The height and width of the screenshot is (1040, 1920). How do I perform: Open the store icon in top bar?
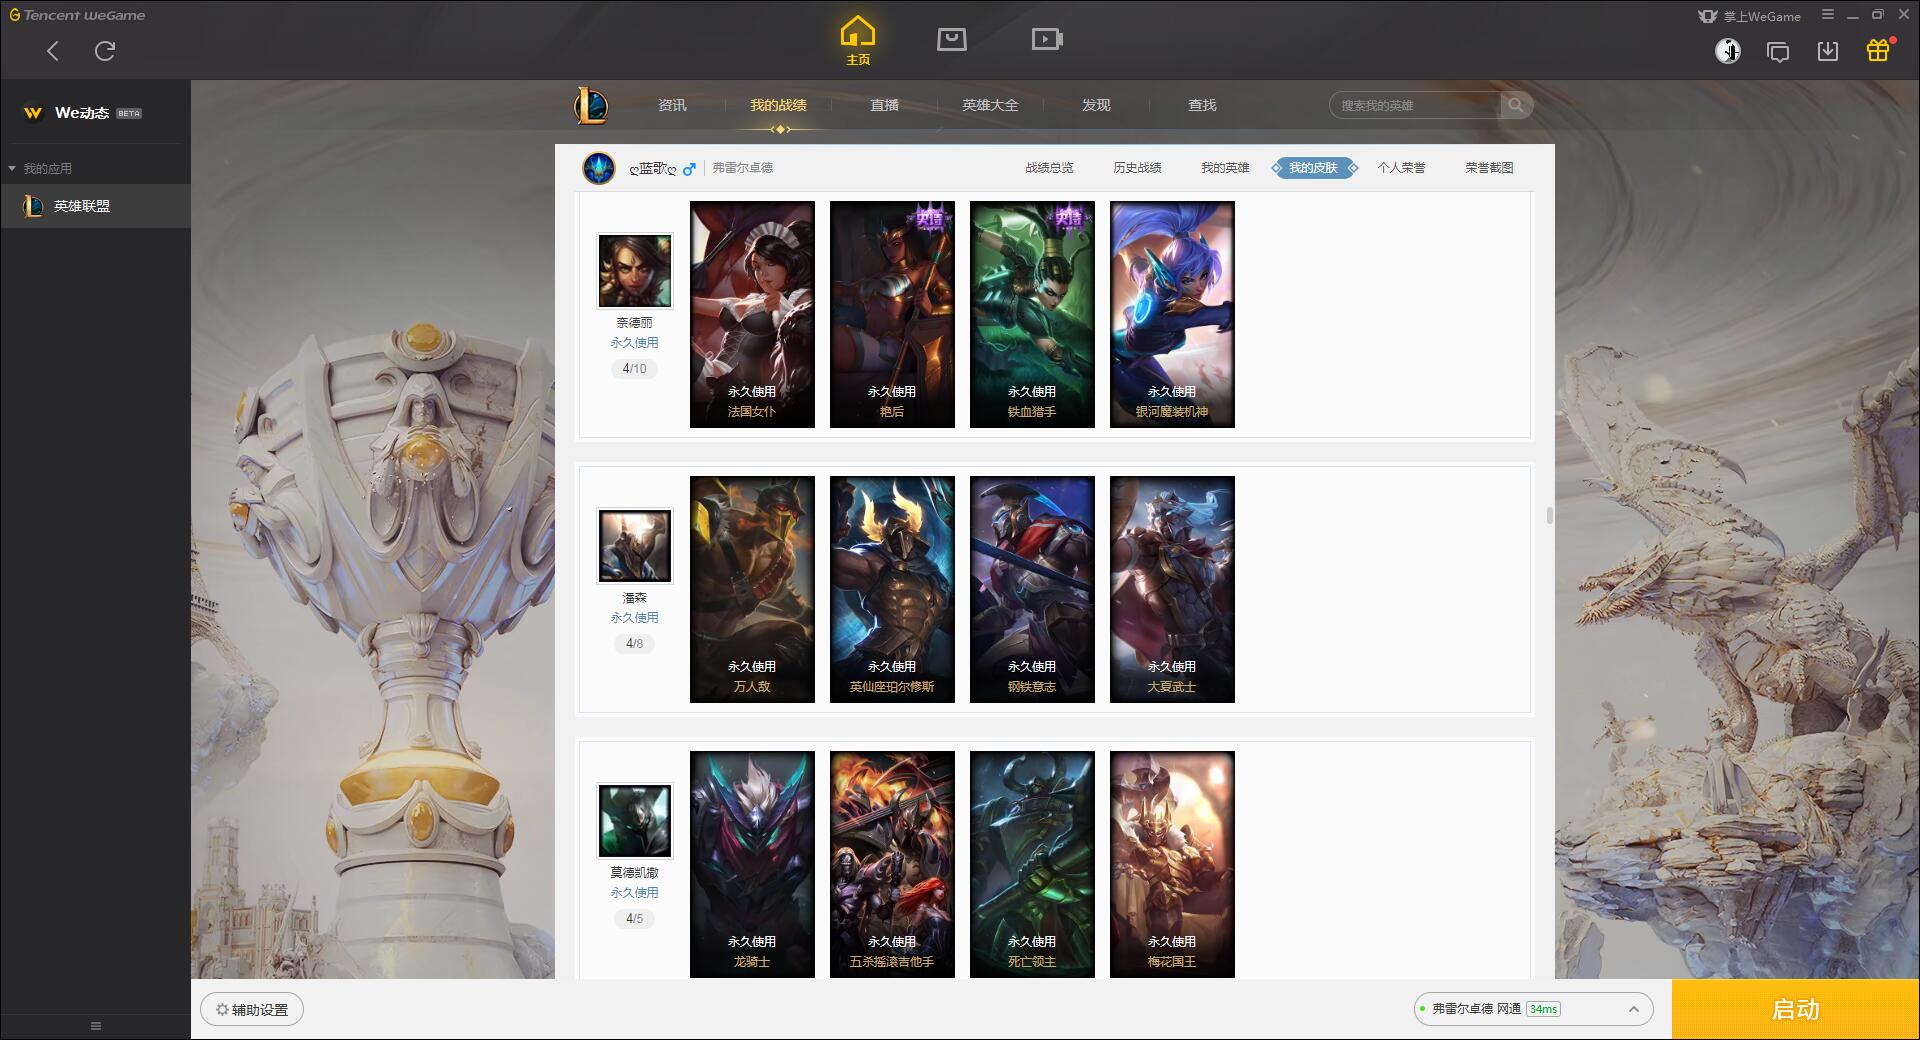pyautogui.click(x=952, y=39)
